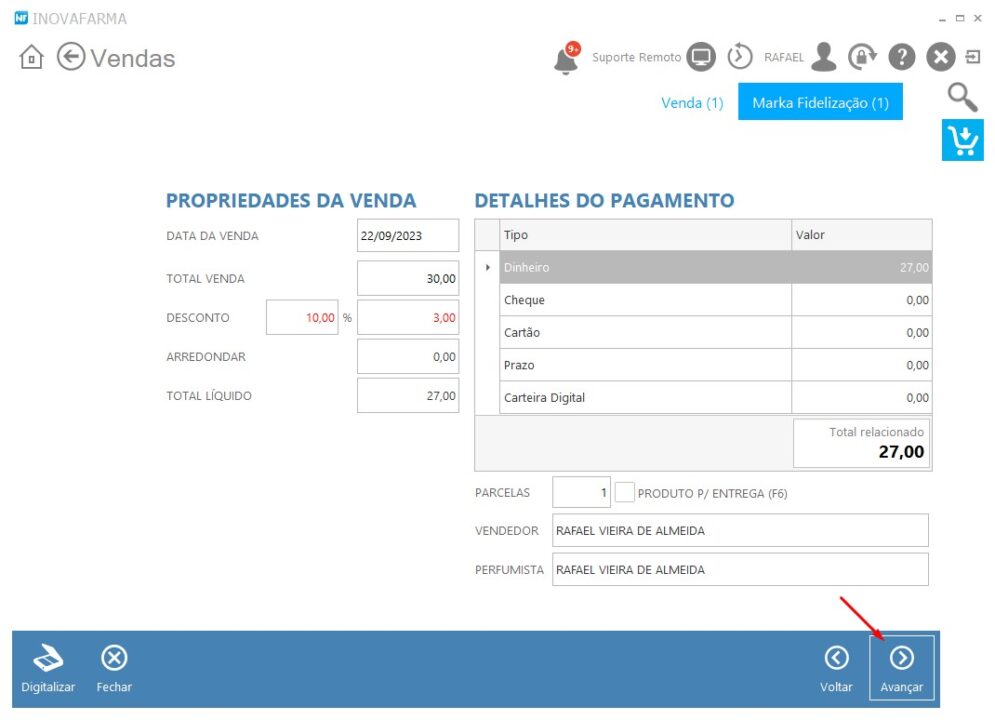Image resolution: width=995 pixels, height=720 pixels.
Task: Click the PERFUMISTA name field
Action: (x=740, y=569)
